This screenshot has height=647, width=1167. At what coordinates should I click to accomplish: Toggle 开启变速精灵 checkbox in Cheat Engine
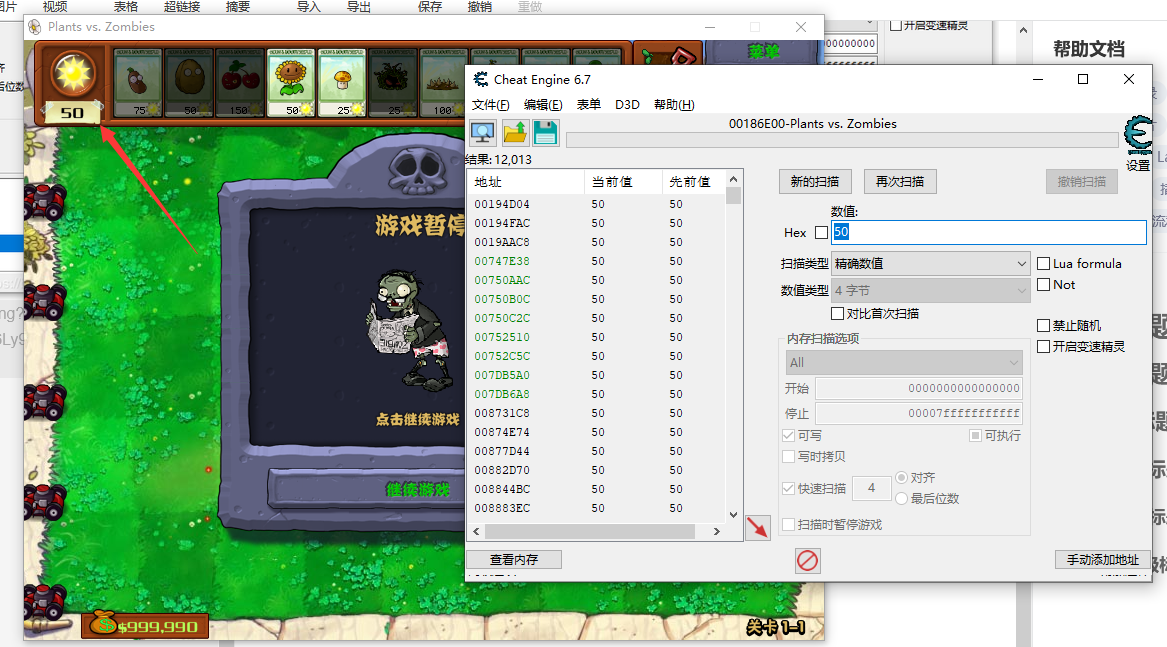(1043, 346)
